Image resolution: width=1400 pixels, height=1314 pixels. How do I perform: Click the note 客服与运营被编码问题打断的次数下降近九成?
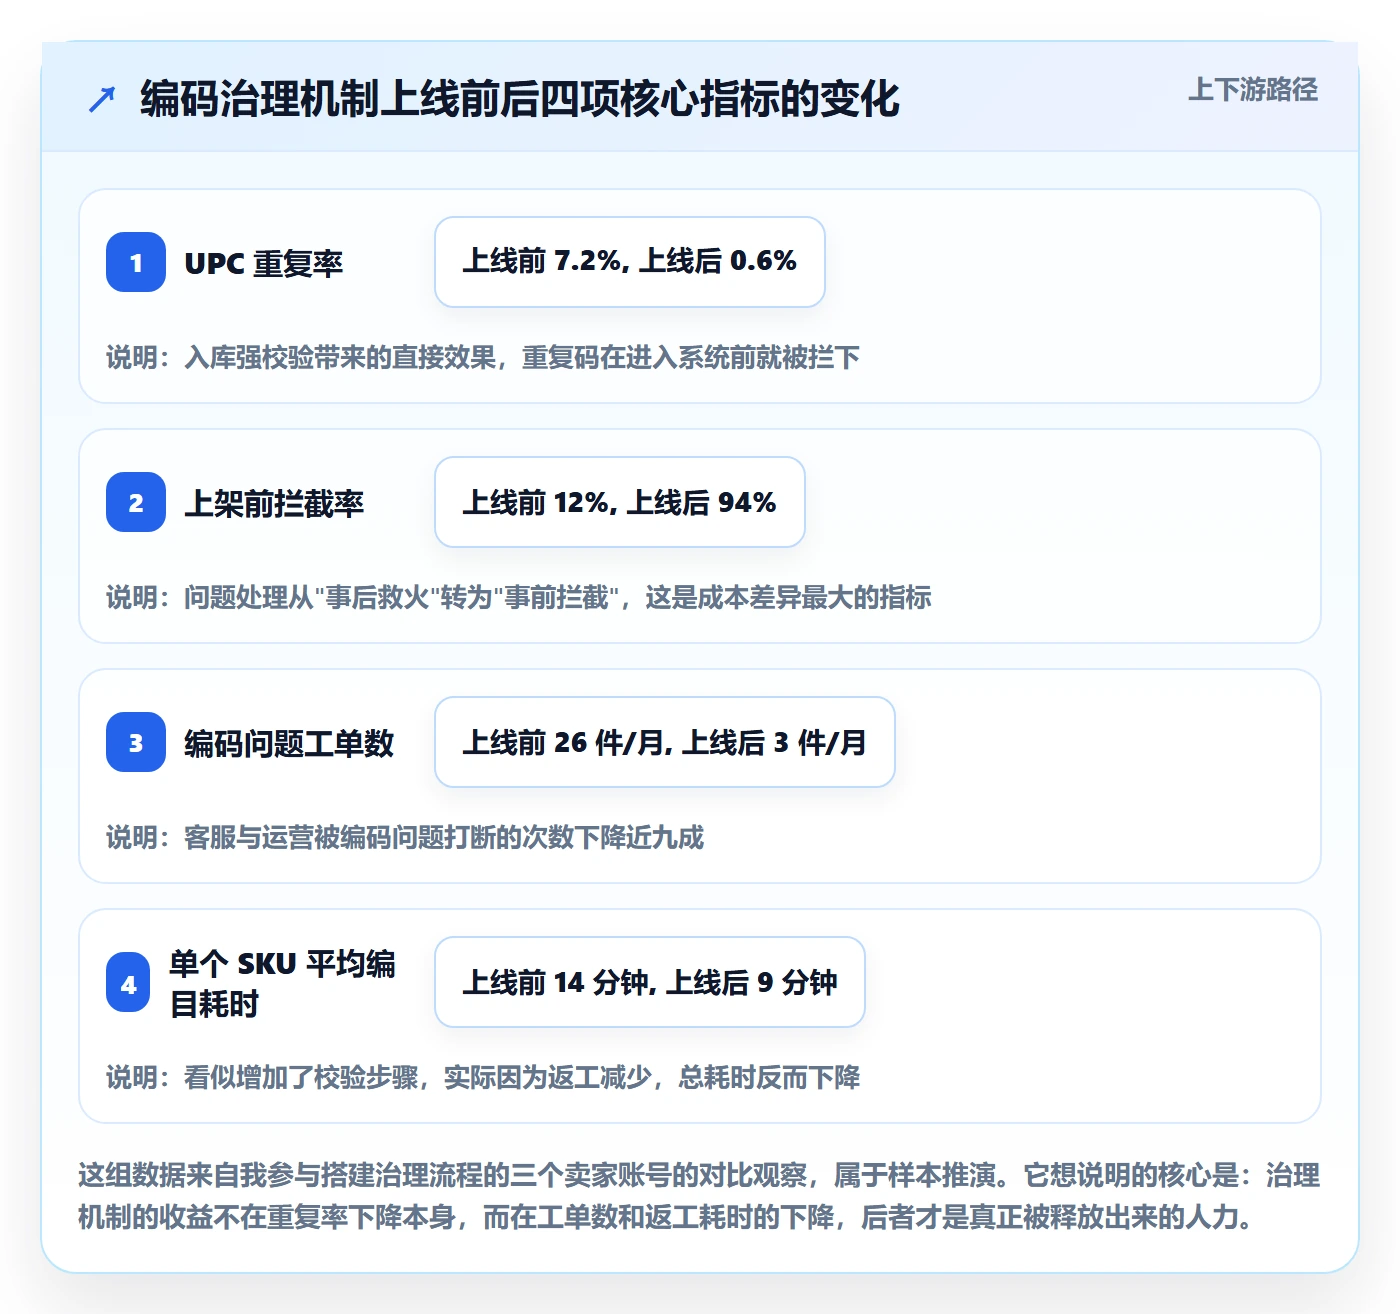coord(405,837)
